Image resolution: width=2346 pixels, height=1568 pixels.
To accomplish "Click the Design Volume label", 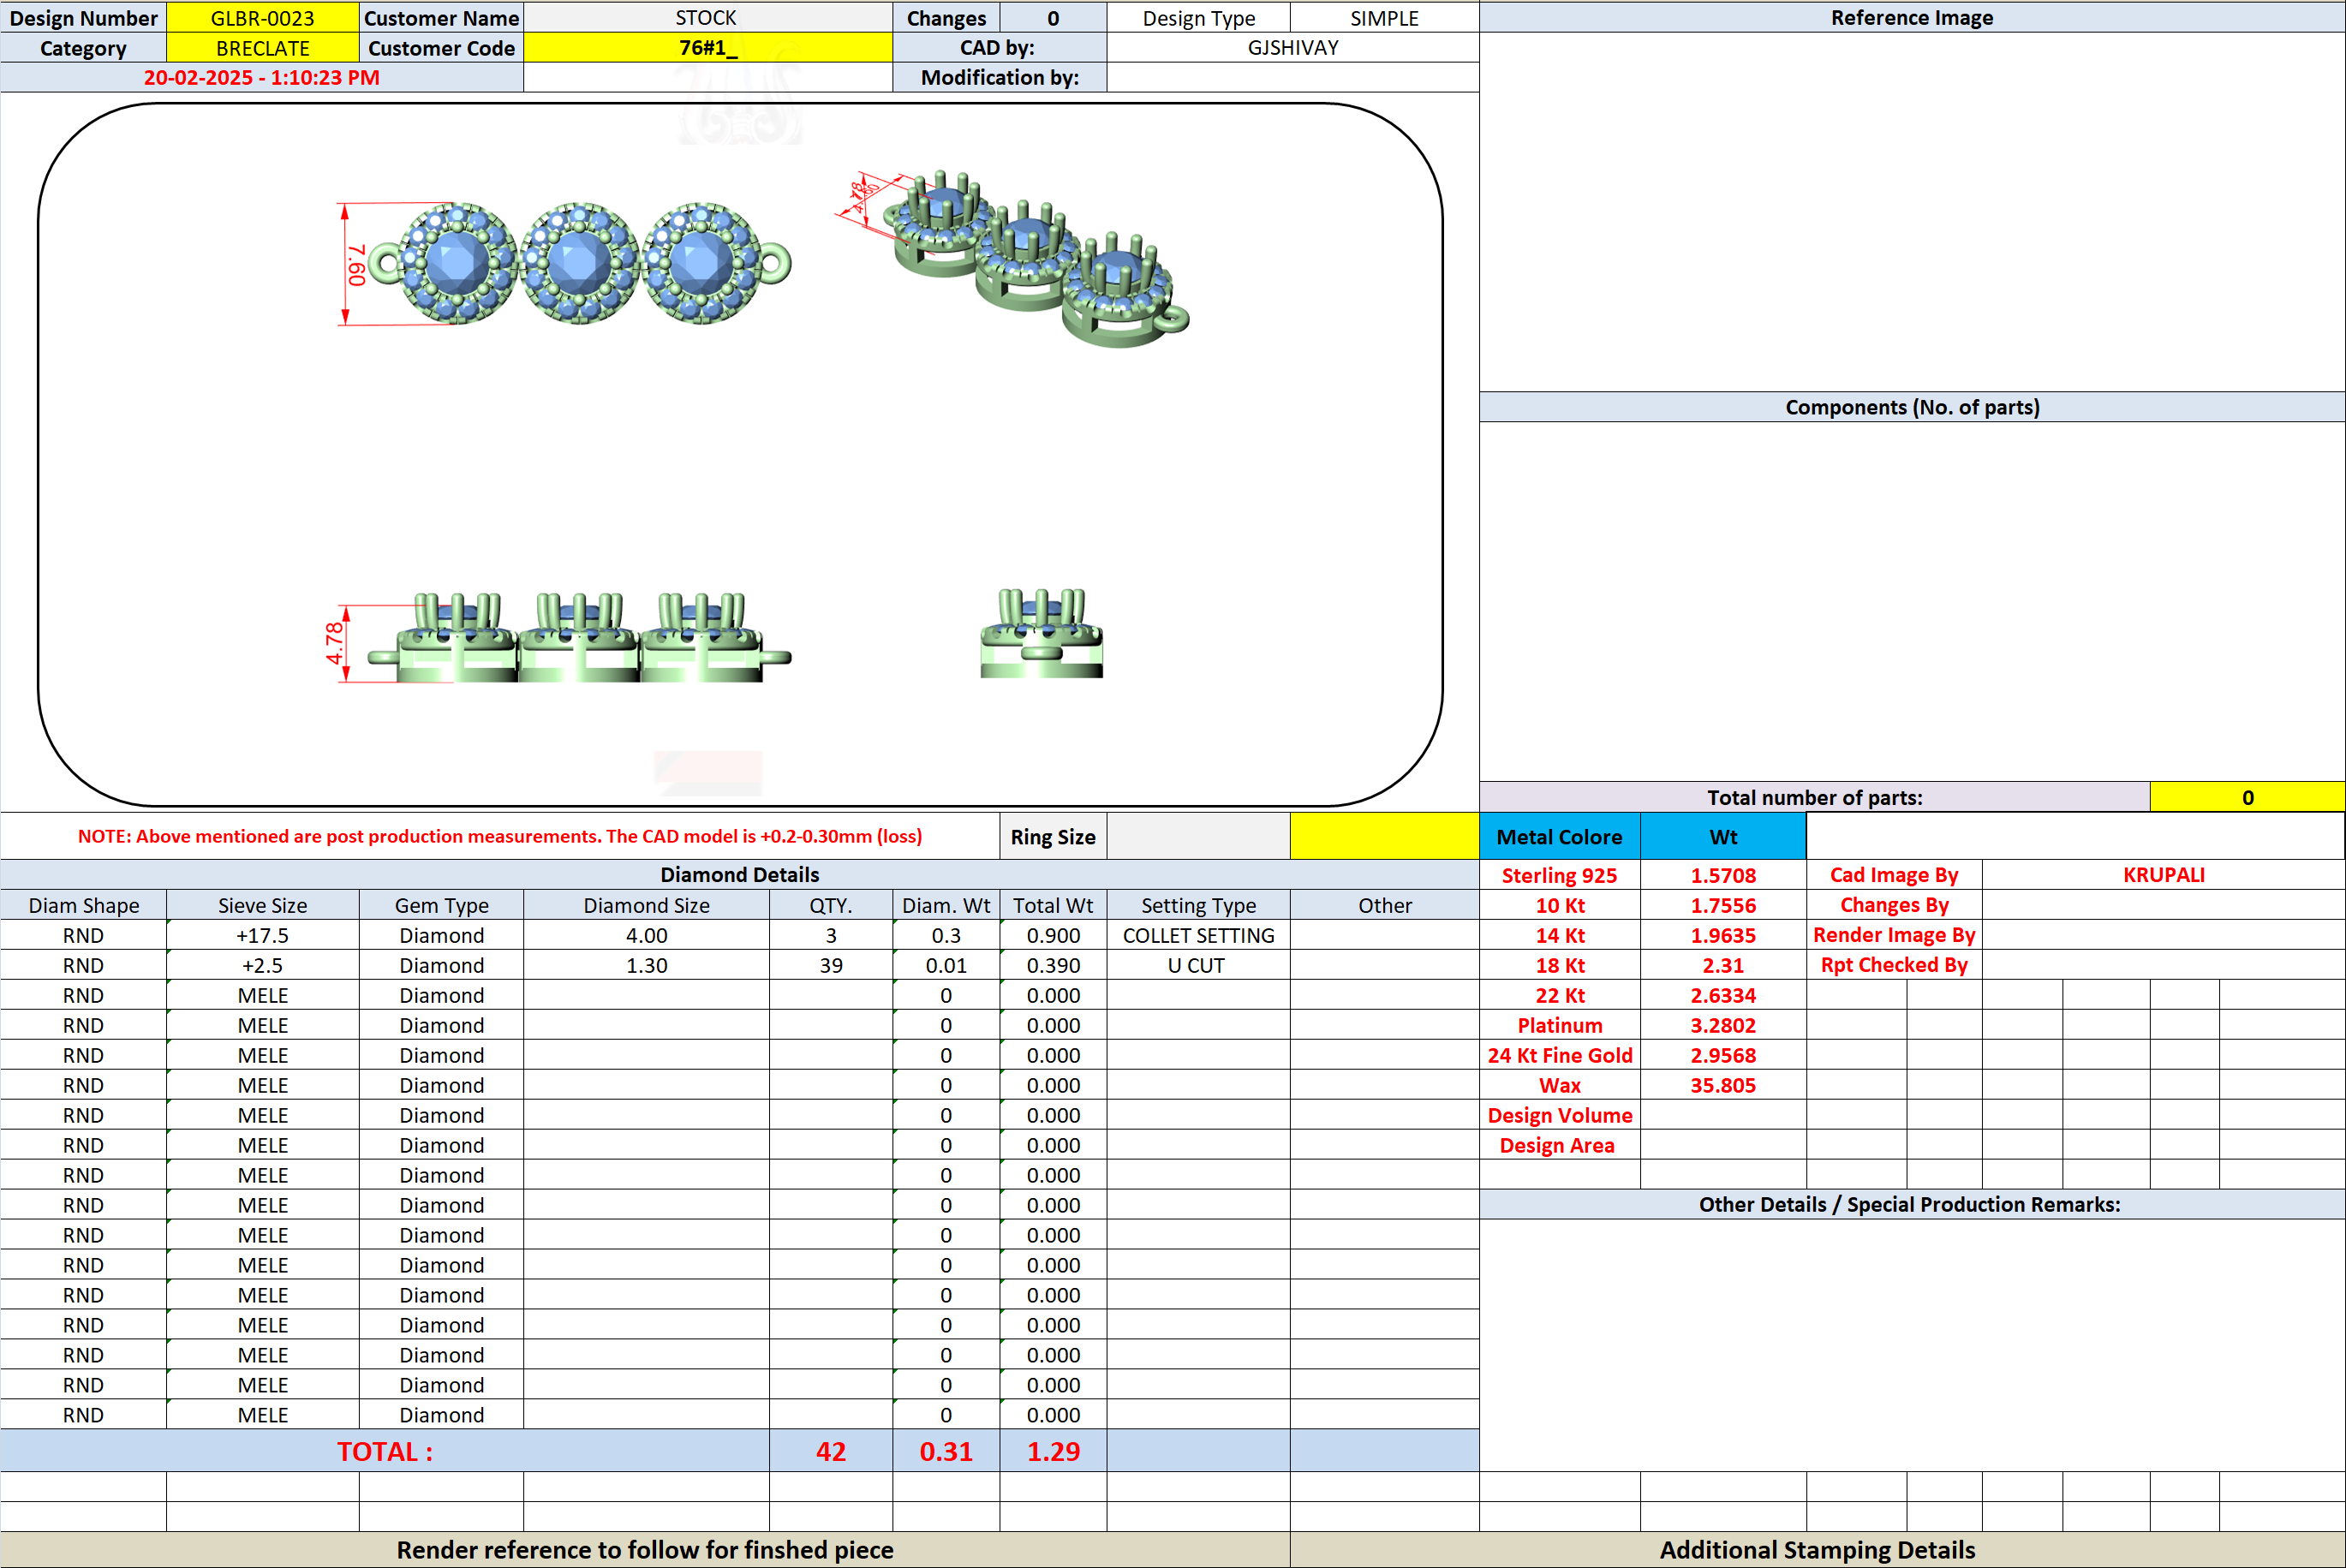I will pos(1559,1115).
